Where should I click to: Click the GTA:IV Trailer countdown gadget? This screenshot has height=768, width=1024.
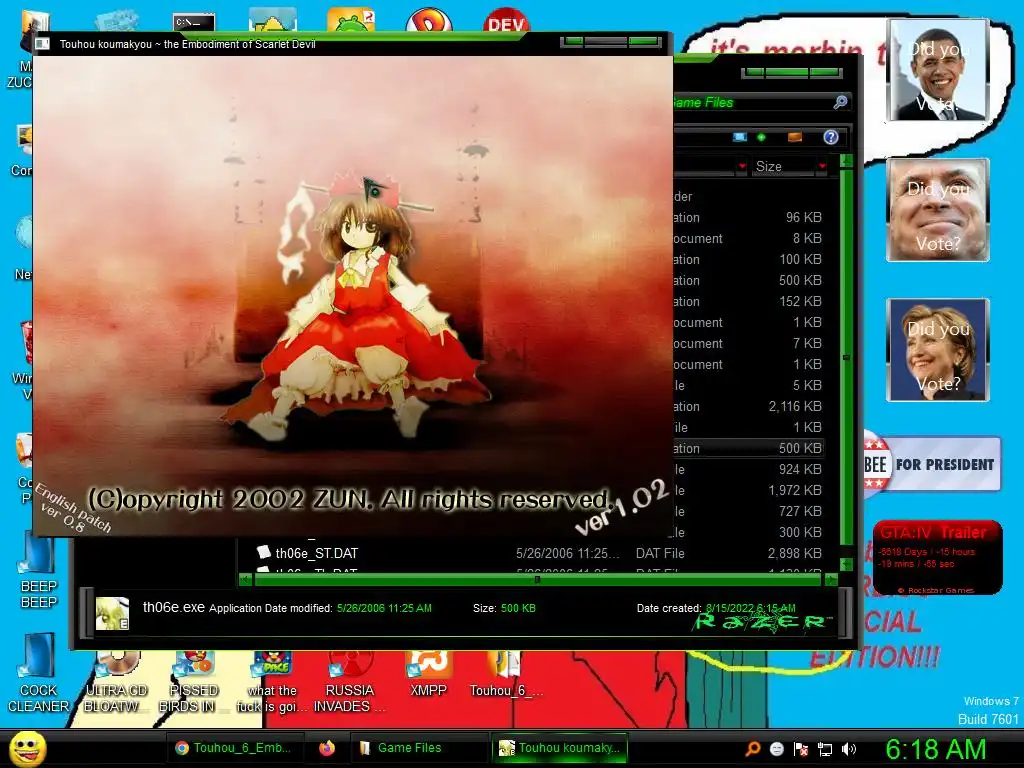[937, 557]
